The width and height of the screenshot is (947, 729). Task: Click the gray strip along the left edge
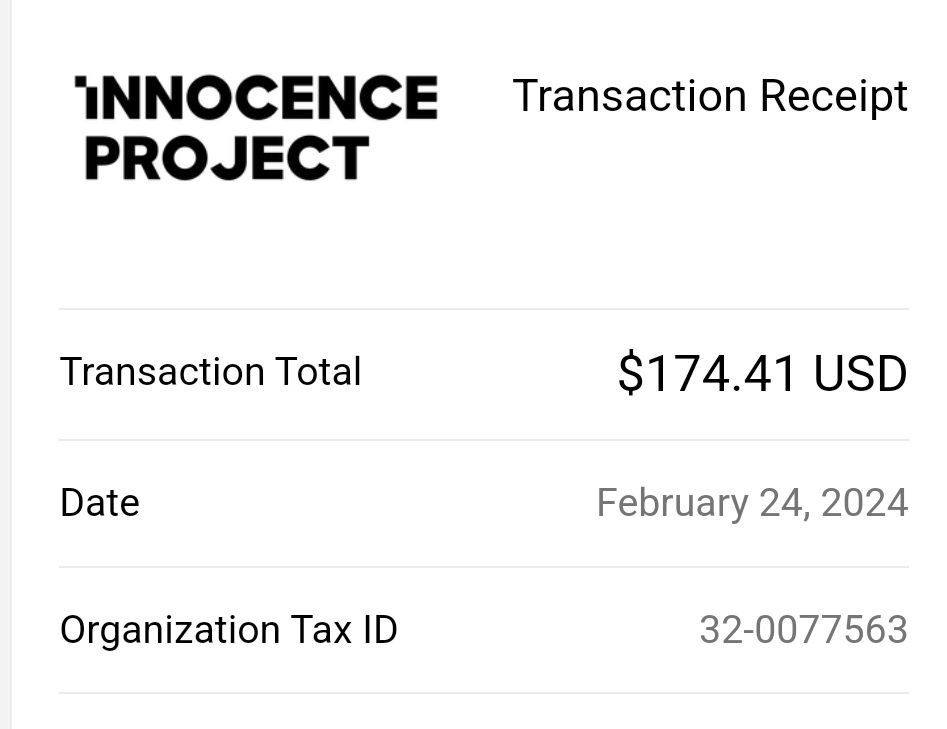coord(5,364)
